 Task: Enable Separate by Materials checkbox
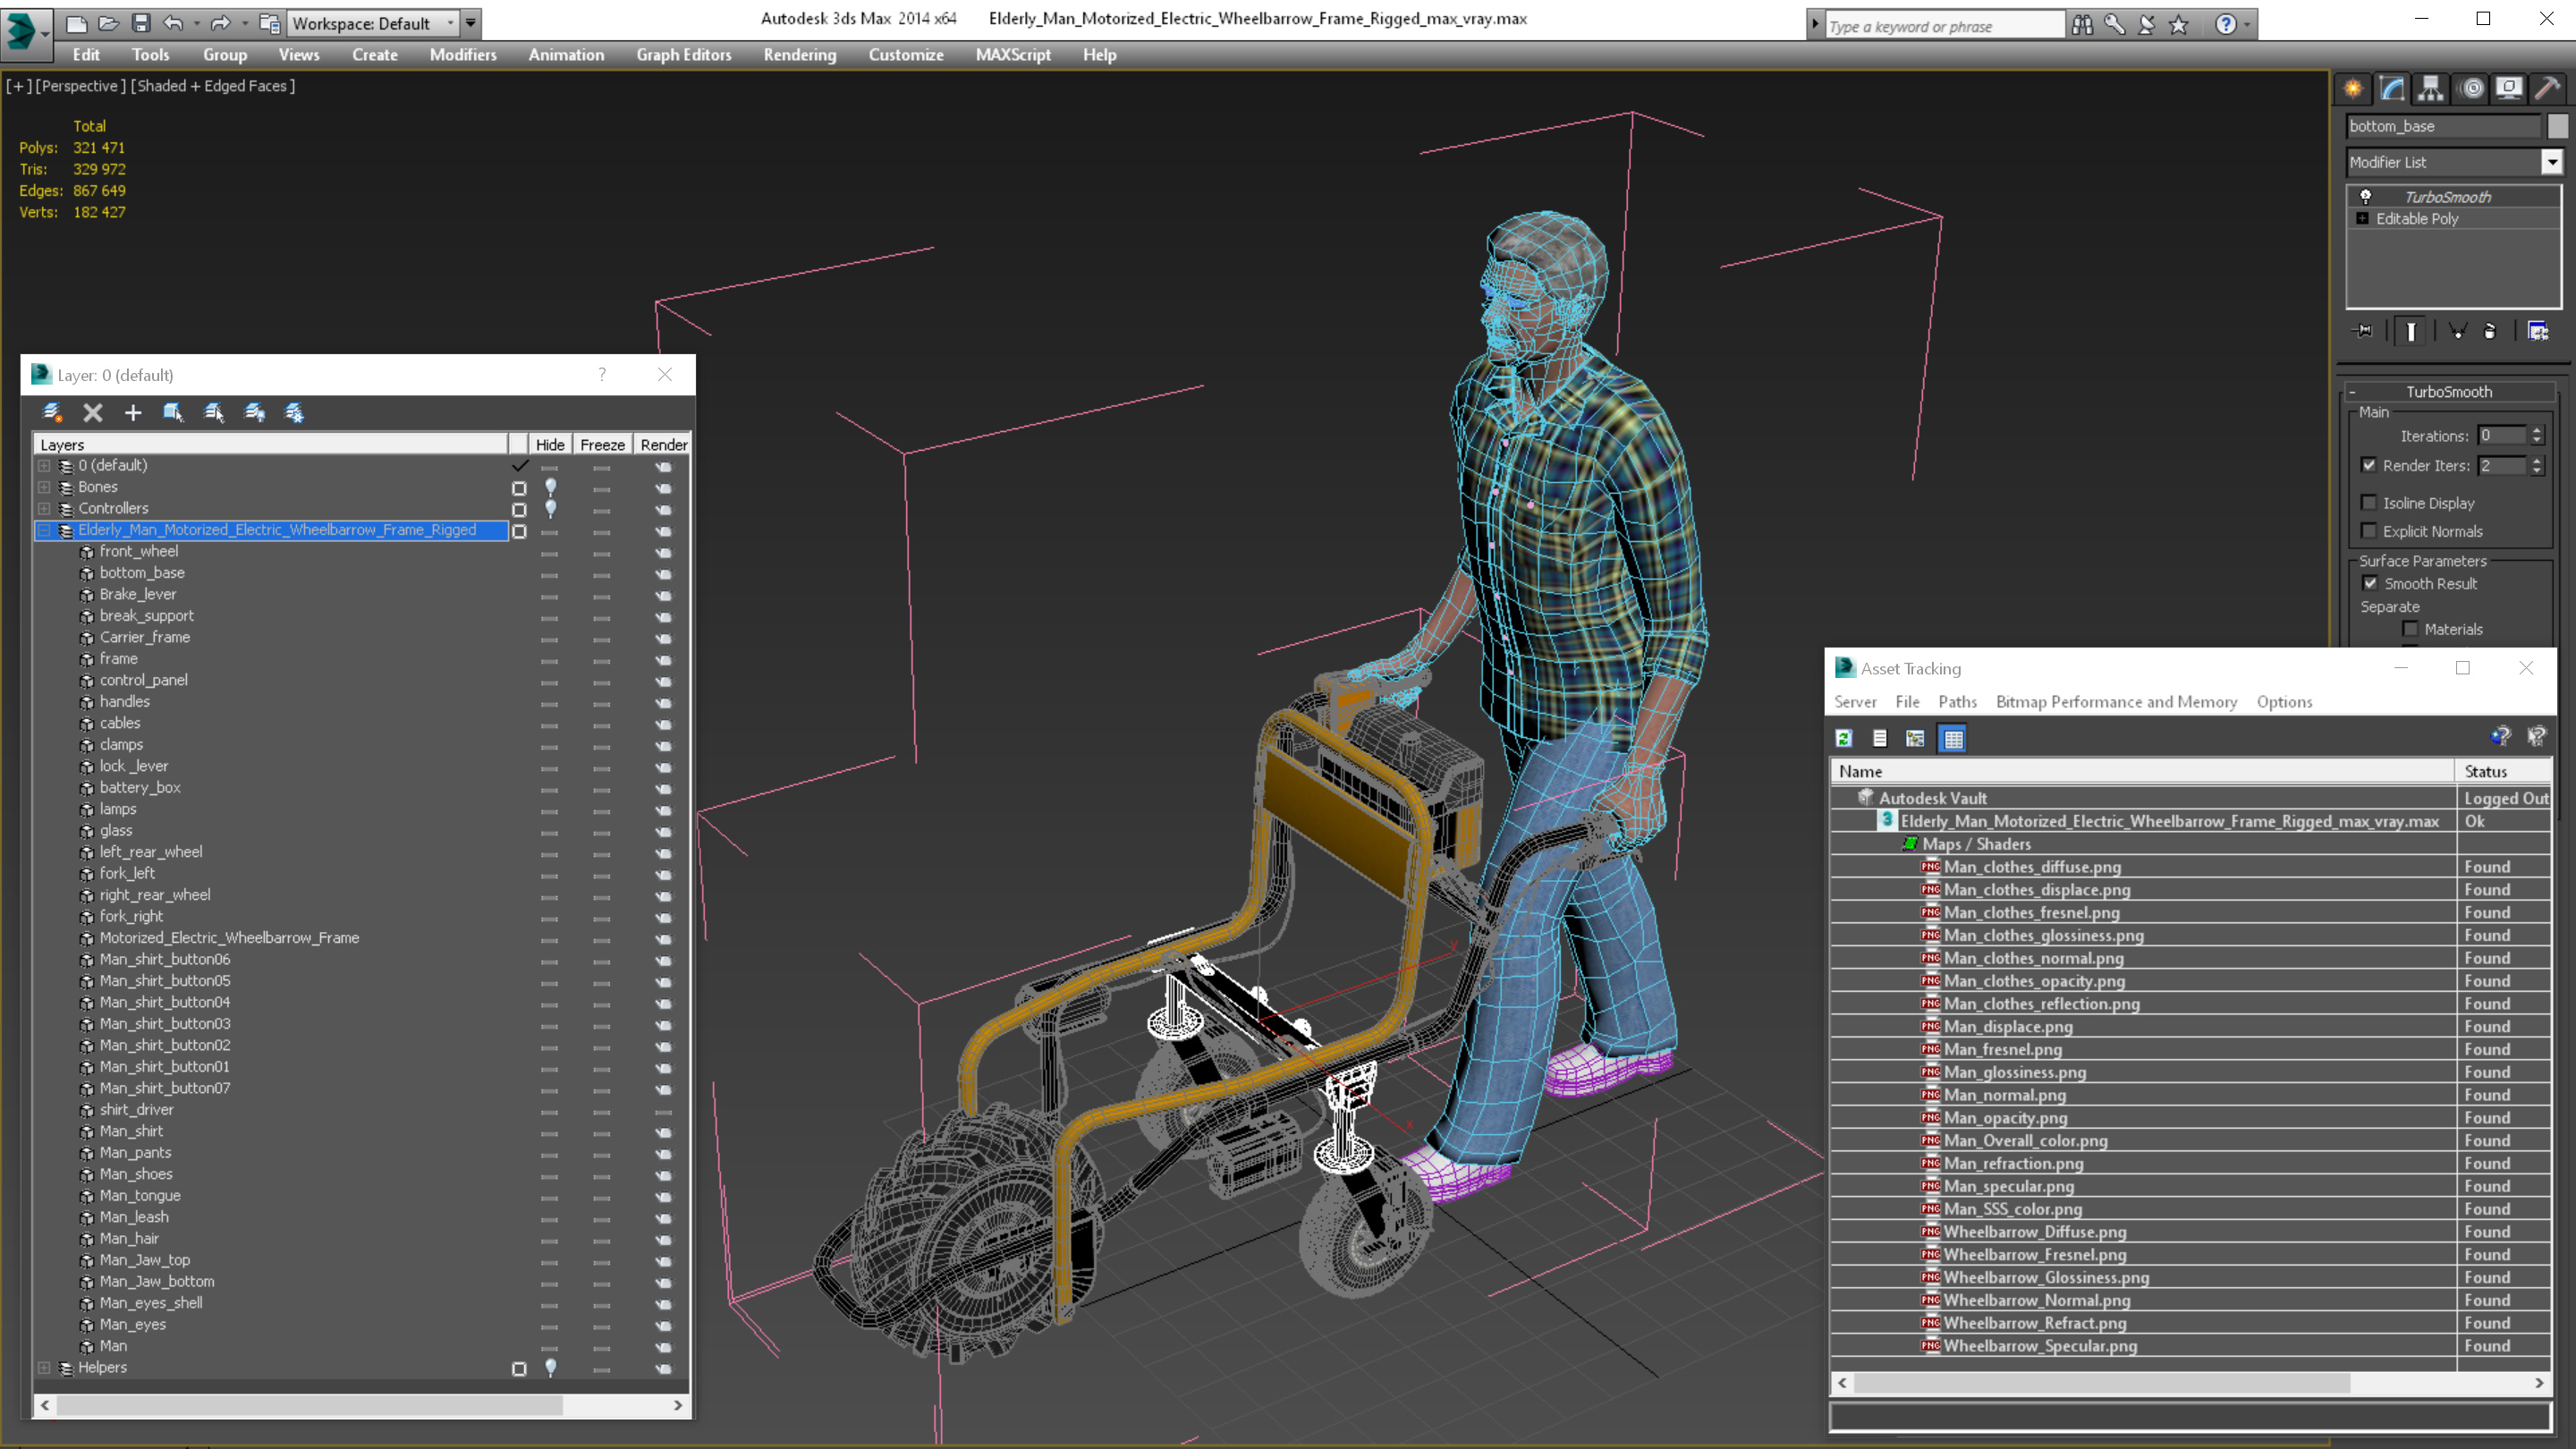(2410, 629)
